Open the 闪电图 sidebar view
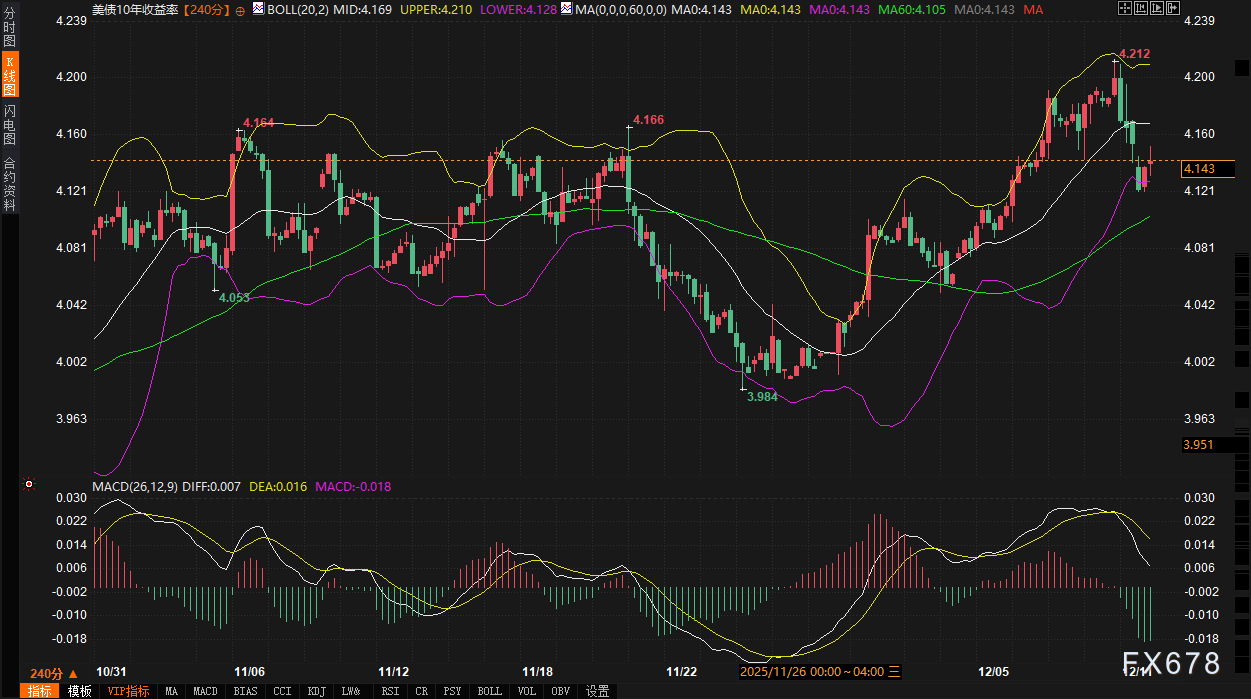Screen dimensions: 1251x699 (x=10, y=122)
